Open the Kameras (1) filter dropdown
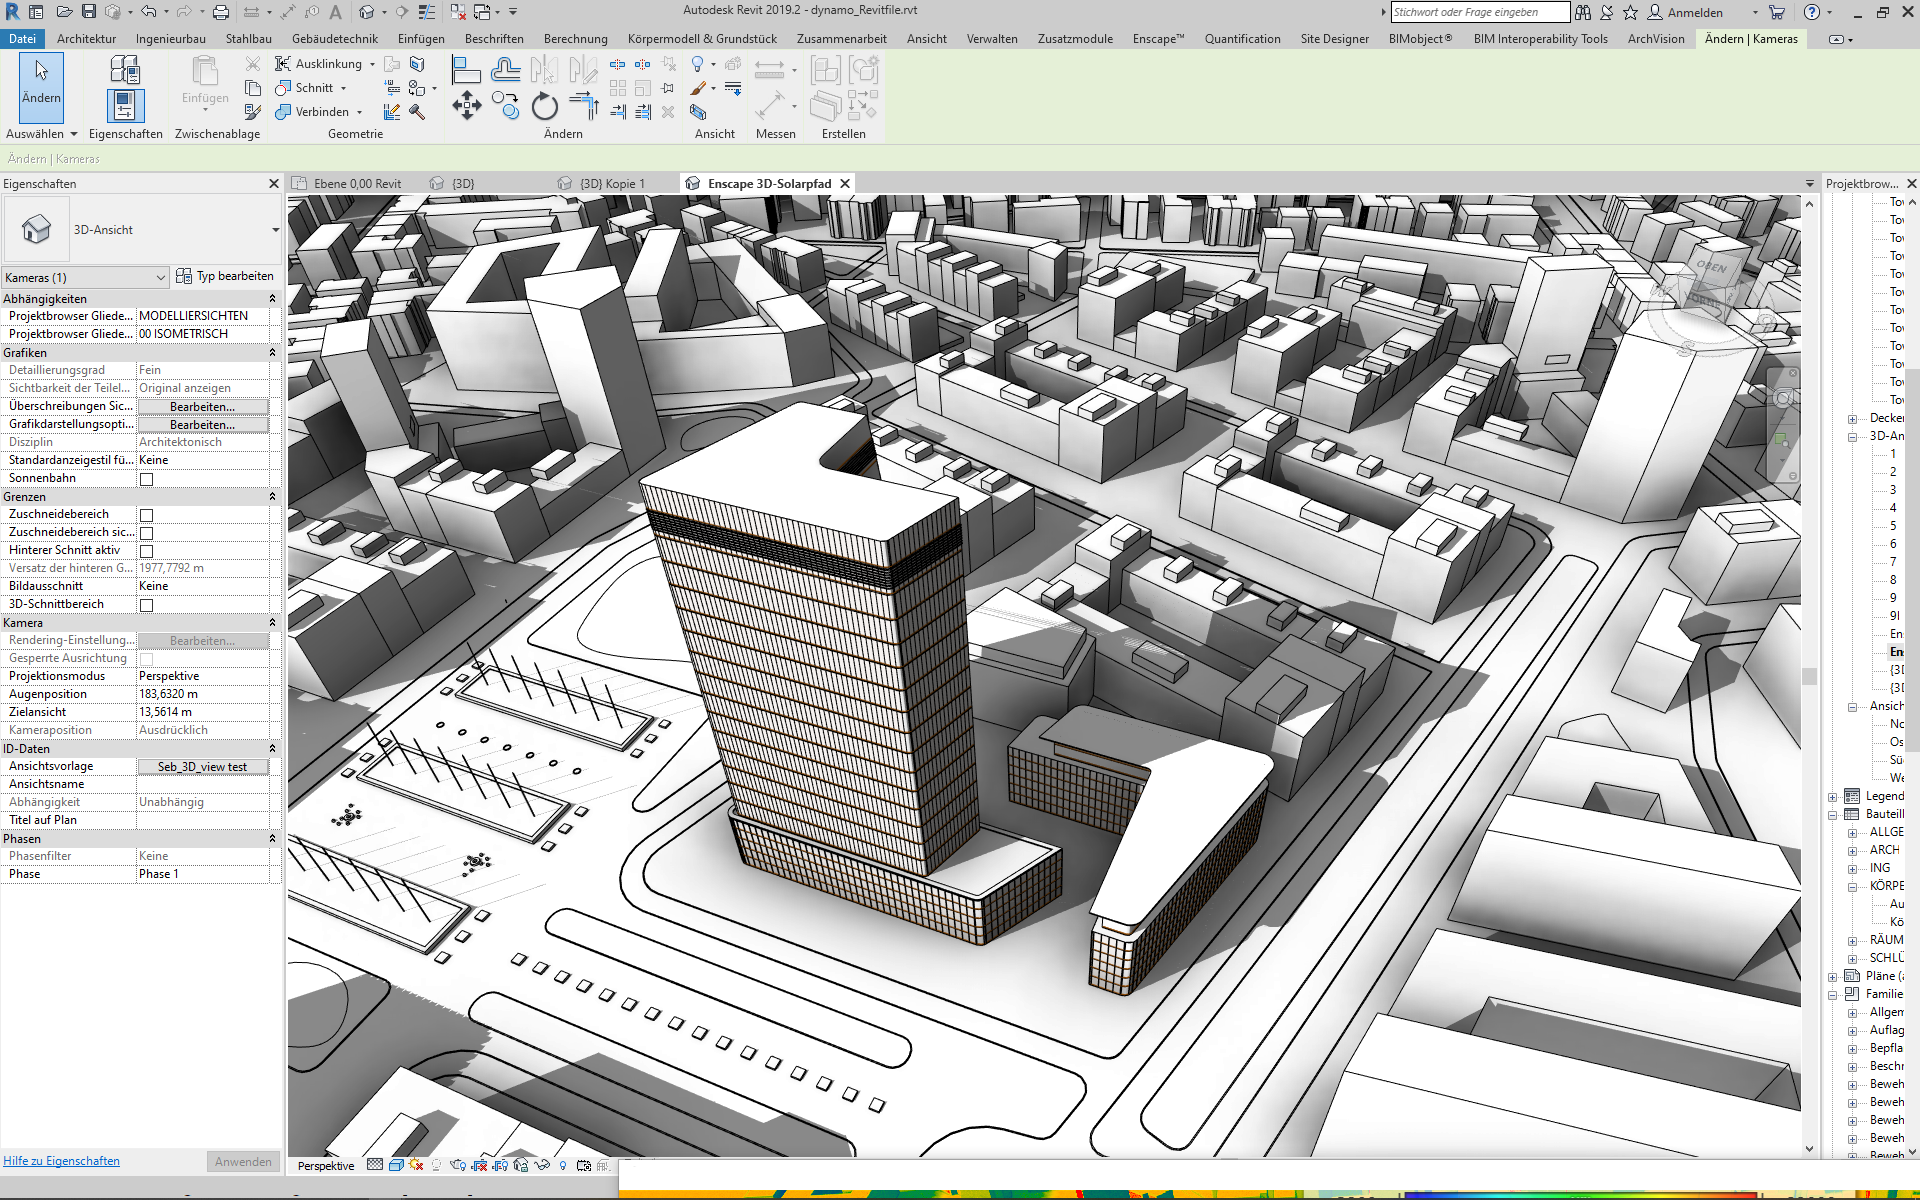The image size is (1920, 1200). pos(85,277)
